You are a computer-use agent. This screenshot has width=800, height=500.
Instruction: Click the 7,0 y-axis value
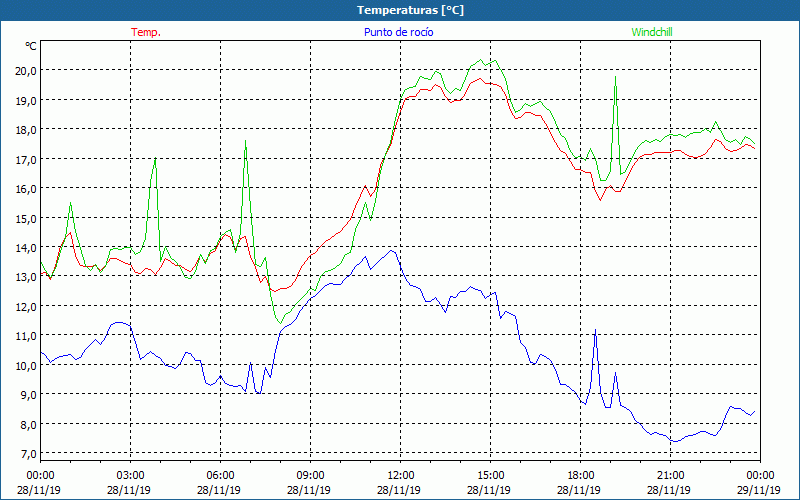click(29, 454)
